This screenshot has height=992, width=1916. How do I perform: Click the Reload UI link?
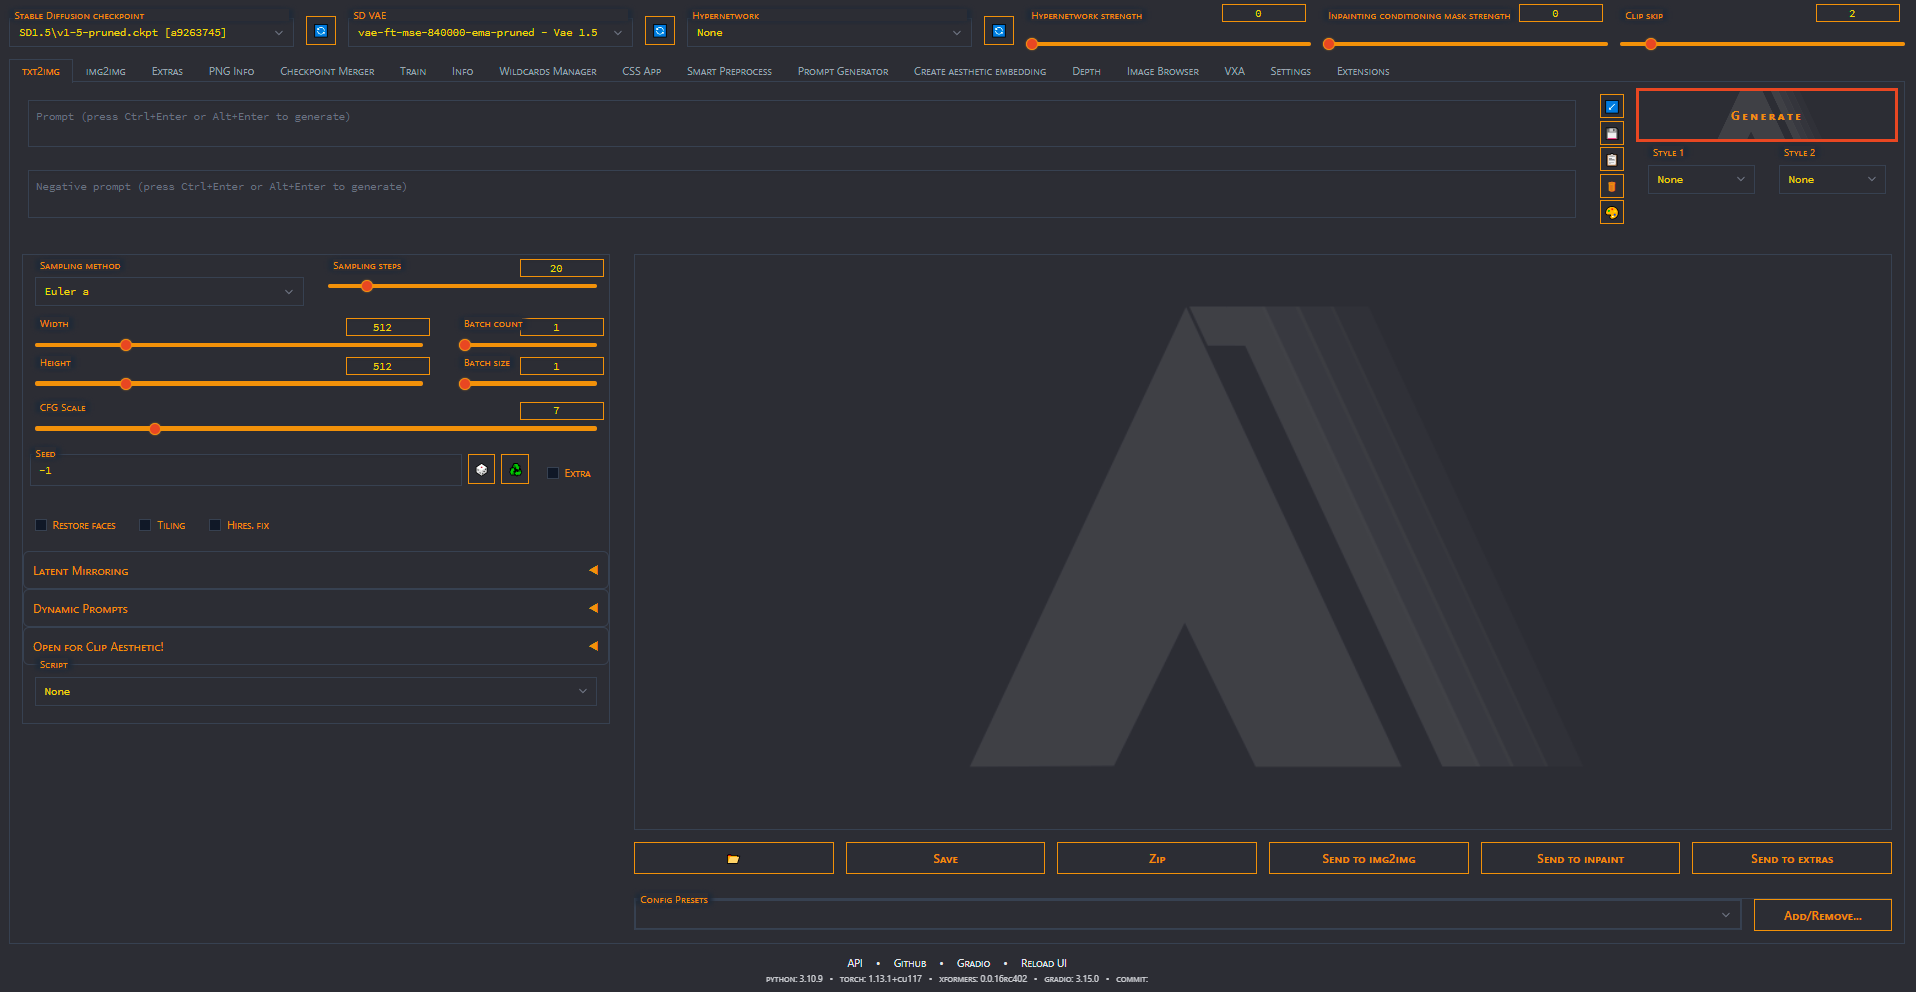(x=1044, y=964)
